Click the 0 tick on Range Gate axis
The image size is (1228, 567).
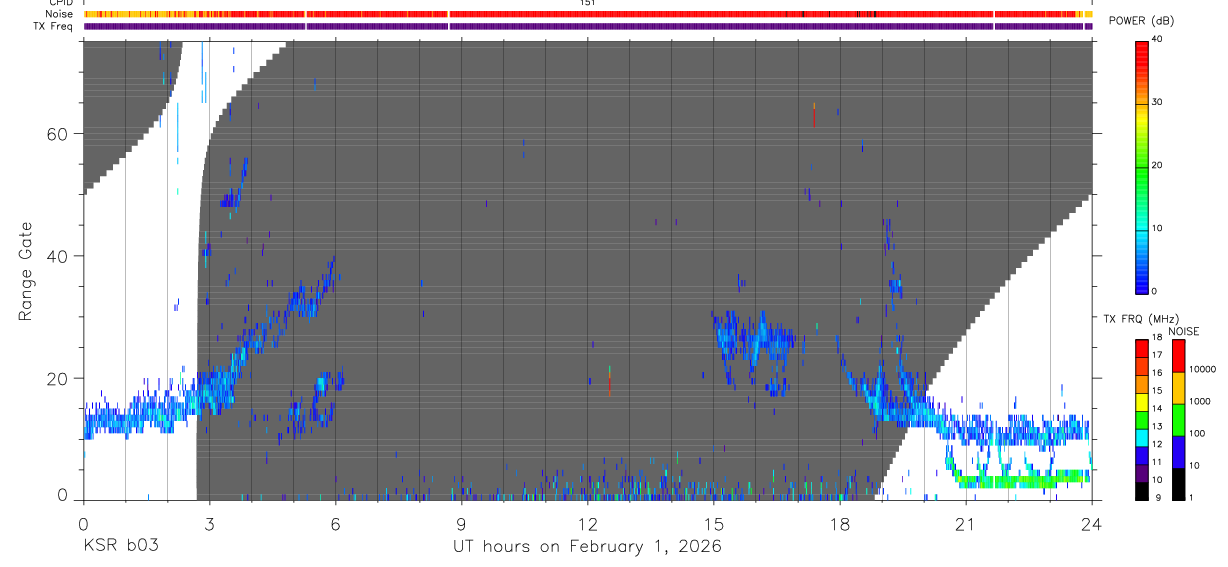[x=62, y=495]
